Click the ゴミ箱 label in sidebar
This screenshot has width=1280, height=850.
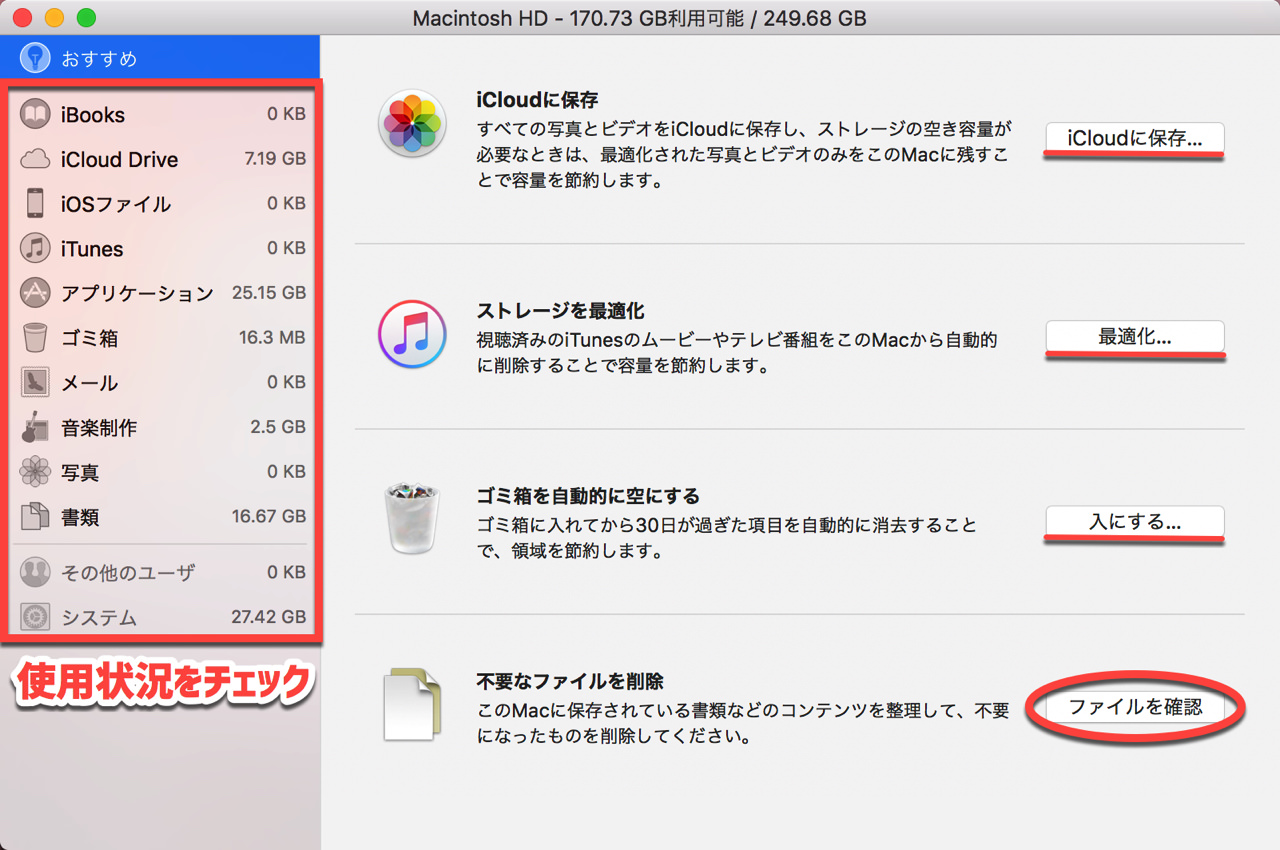tap(90, 338)
